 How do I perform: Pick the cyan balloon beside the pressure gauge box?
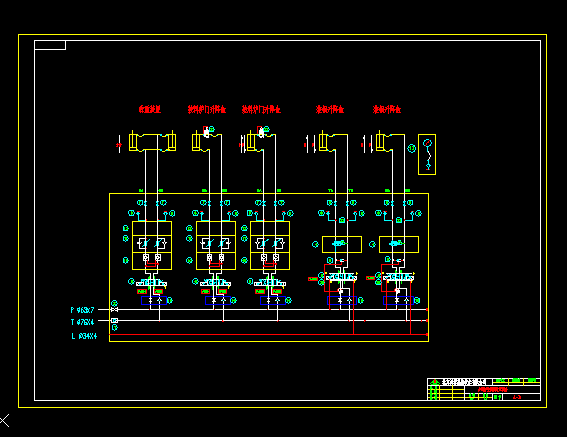412,148
